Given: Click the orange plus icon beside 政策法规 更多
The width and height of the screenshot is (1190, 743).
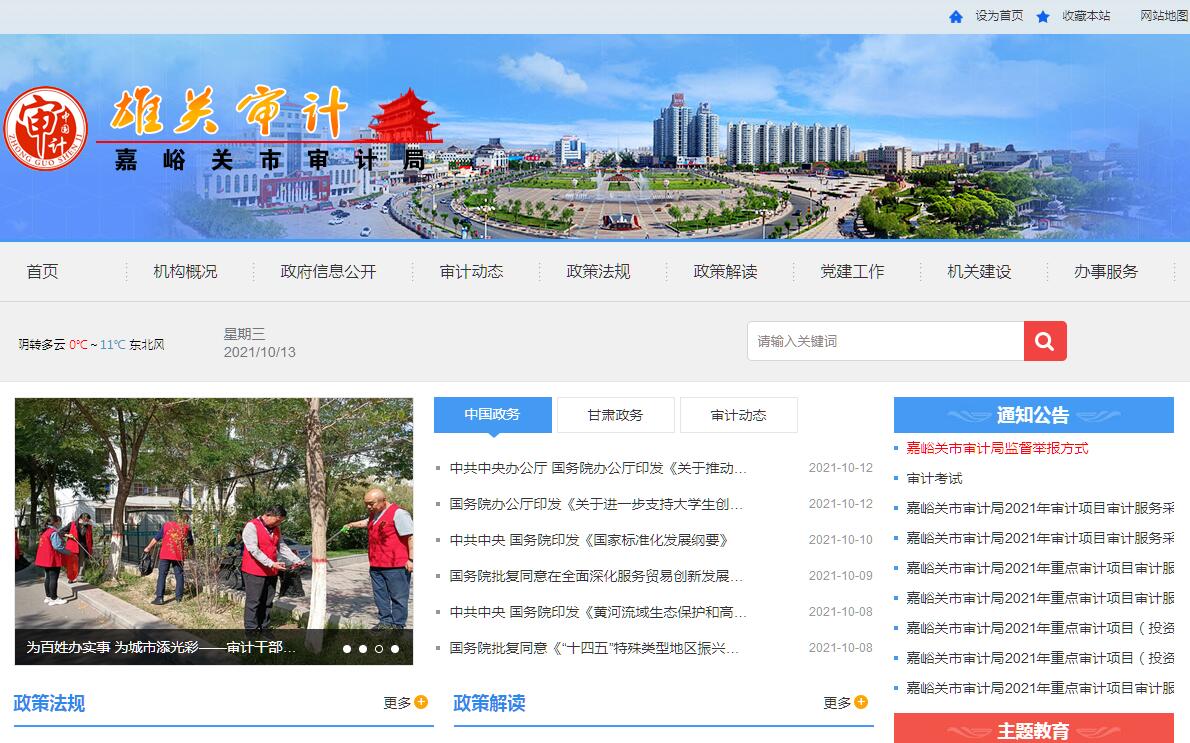Looking at the screenshot, I should tap(421, 702).
